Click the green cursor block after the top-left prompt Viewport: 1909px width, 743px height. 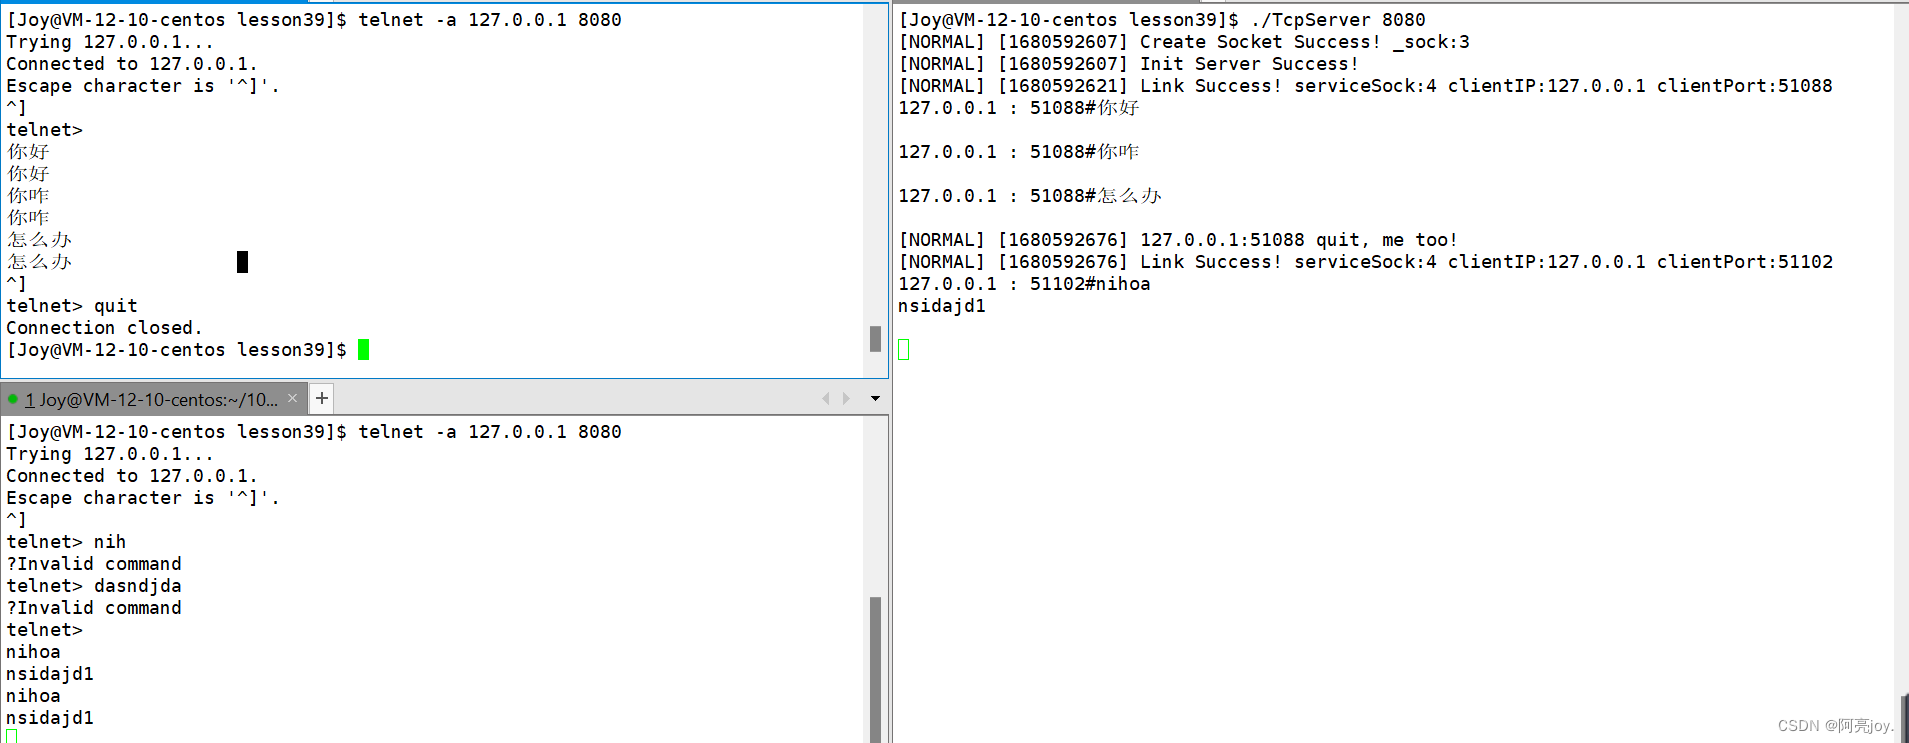point(364,349)
